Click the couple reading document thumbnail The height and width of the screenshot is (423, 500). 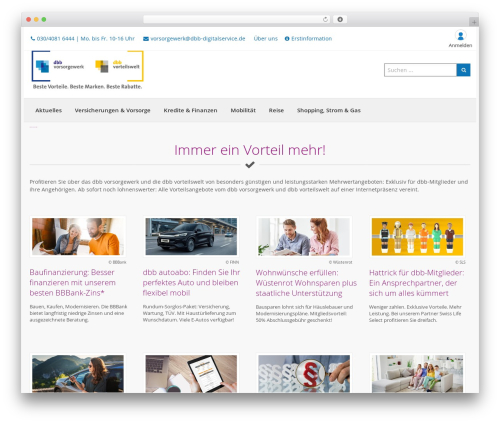pyautogui.click(x=304, y=237)
